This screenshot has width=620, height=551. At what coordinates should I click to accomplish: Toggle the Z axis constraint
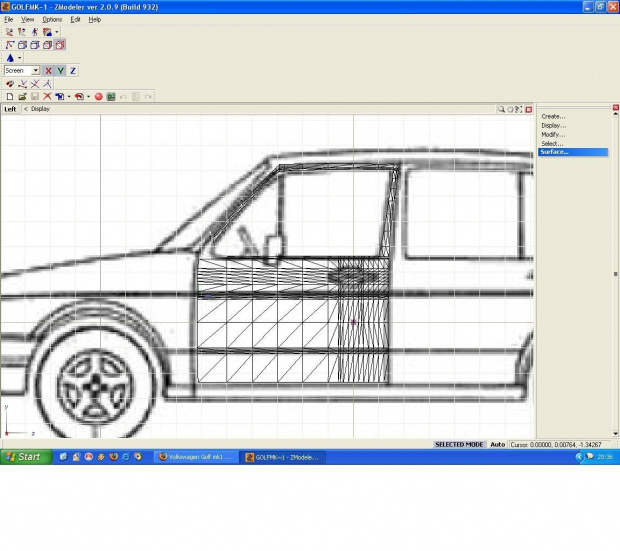pos(73,71)
